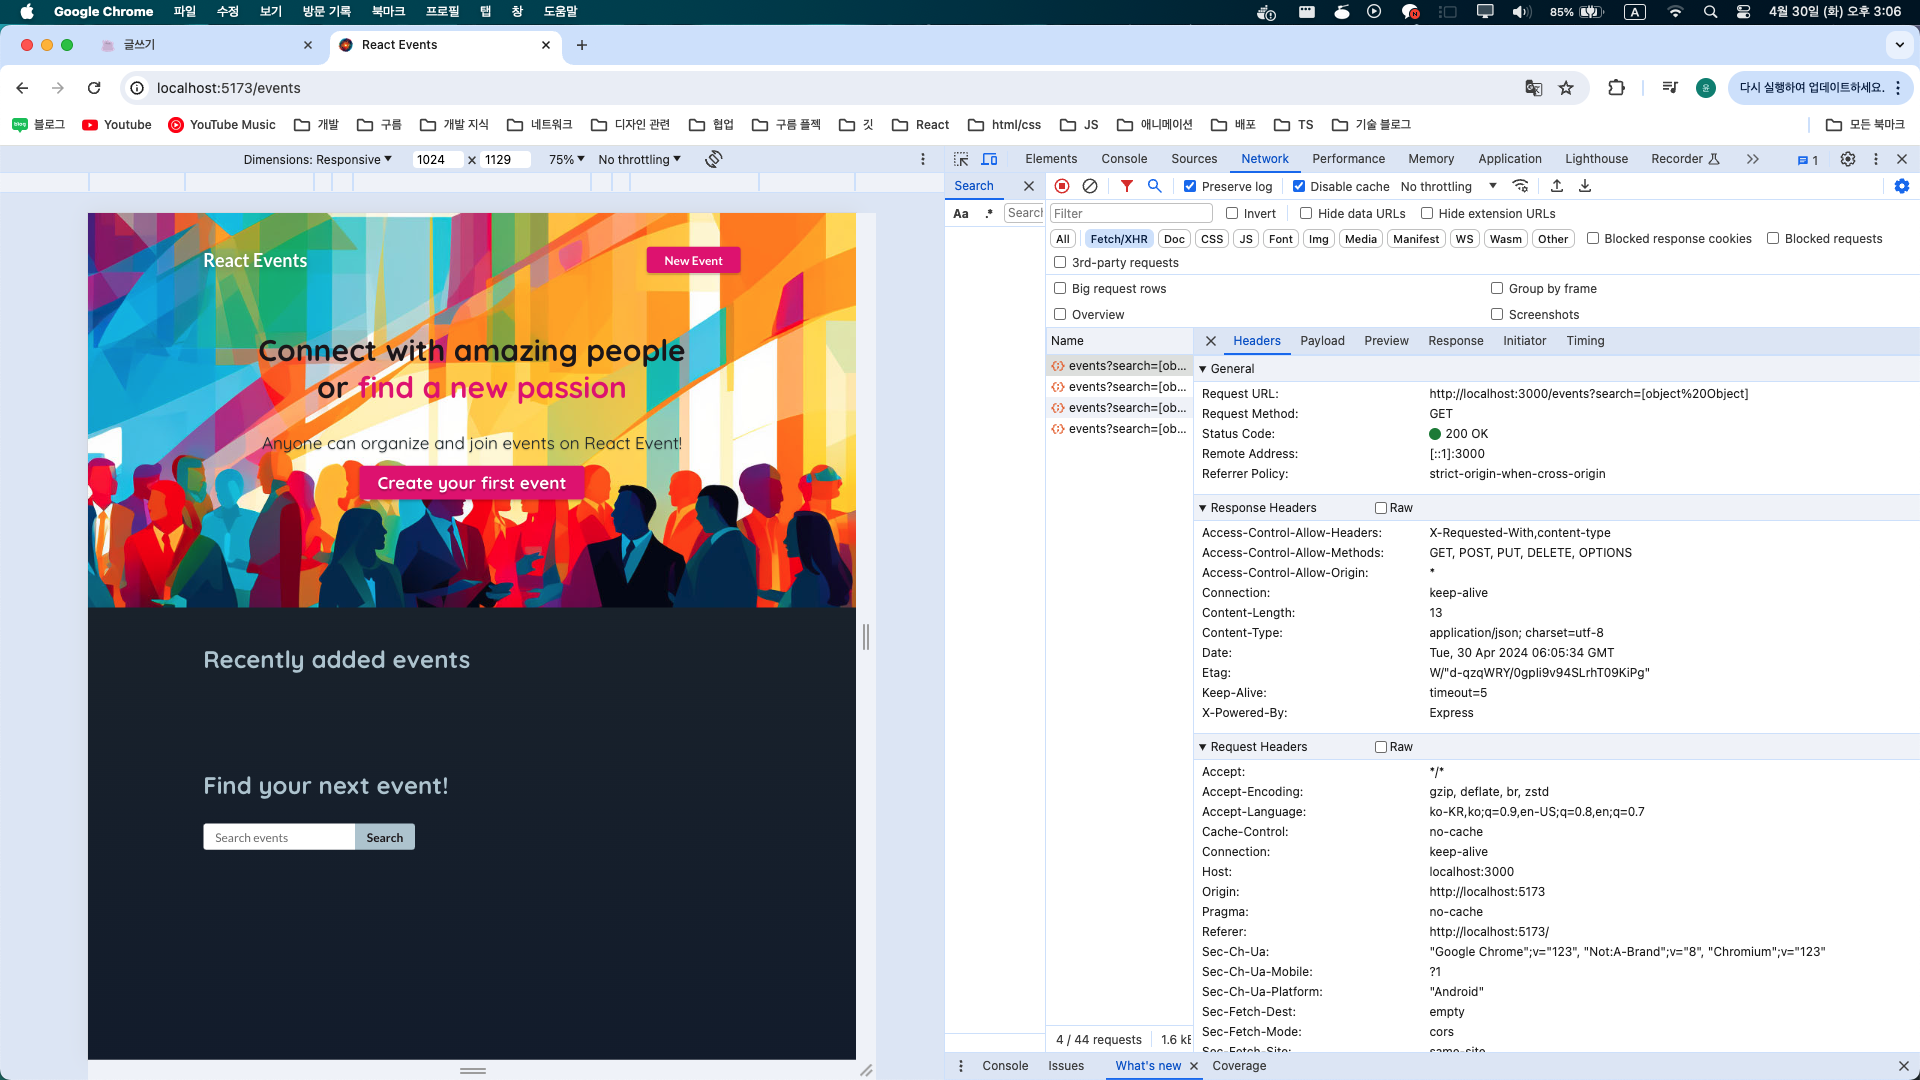Switch to the Console tab
1920x1080 pixels.
(1124, 159)
